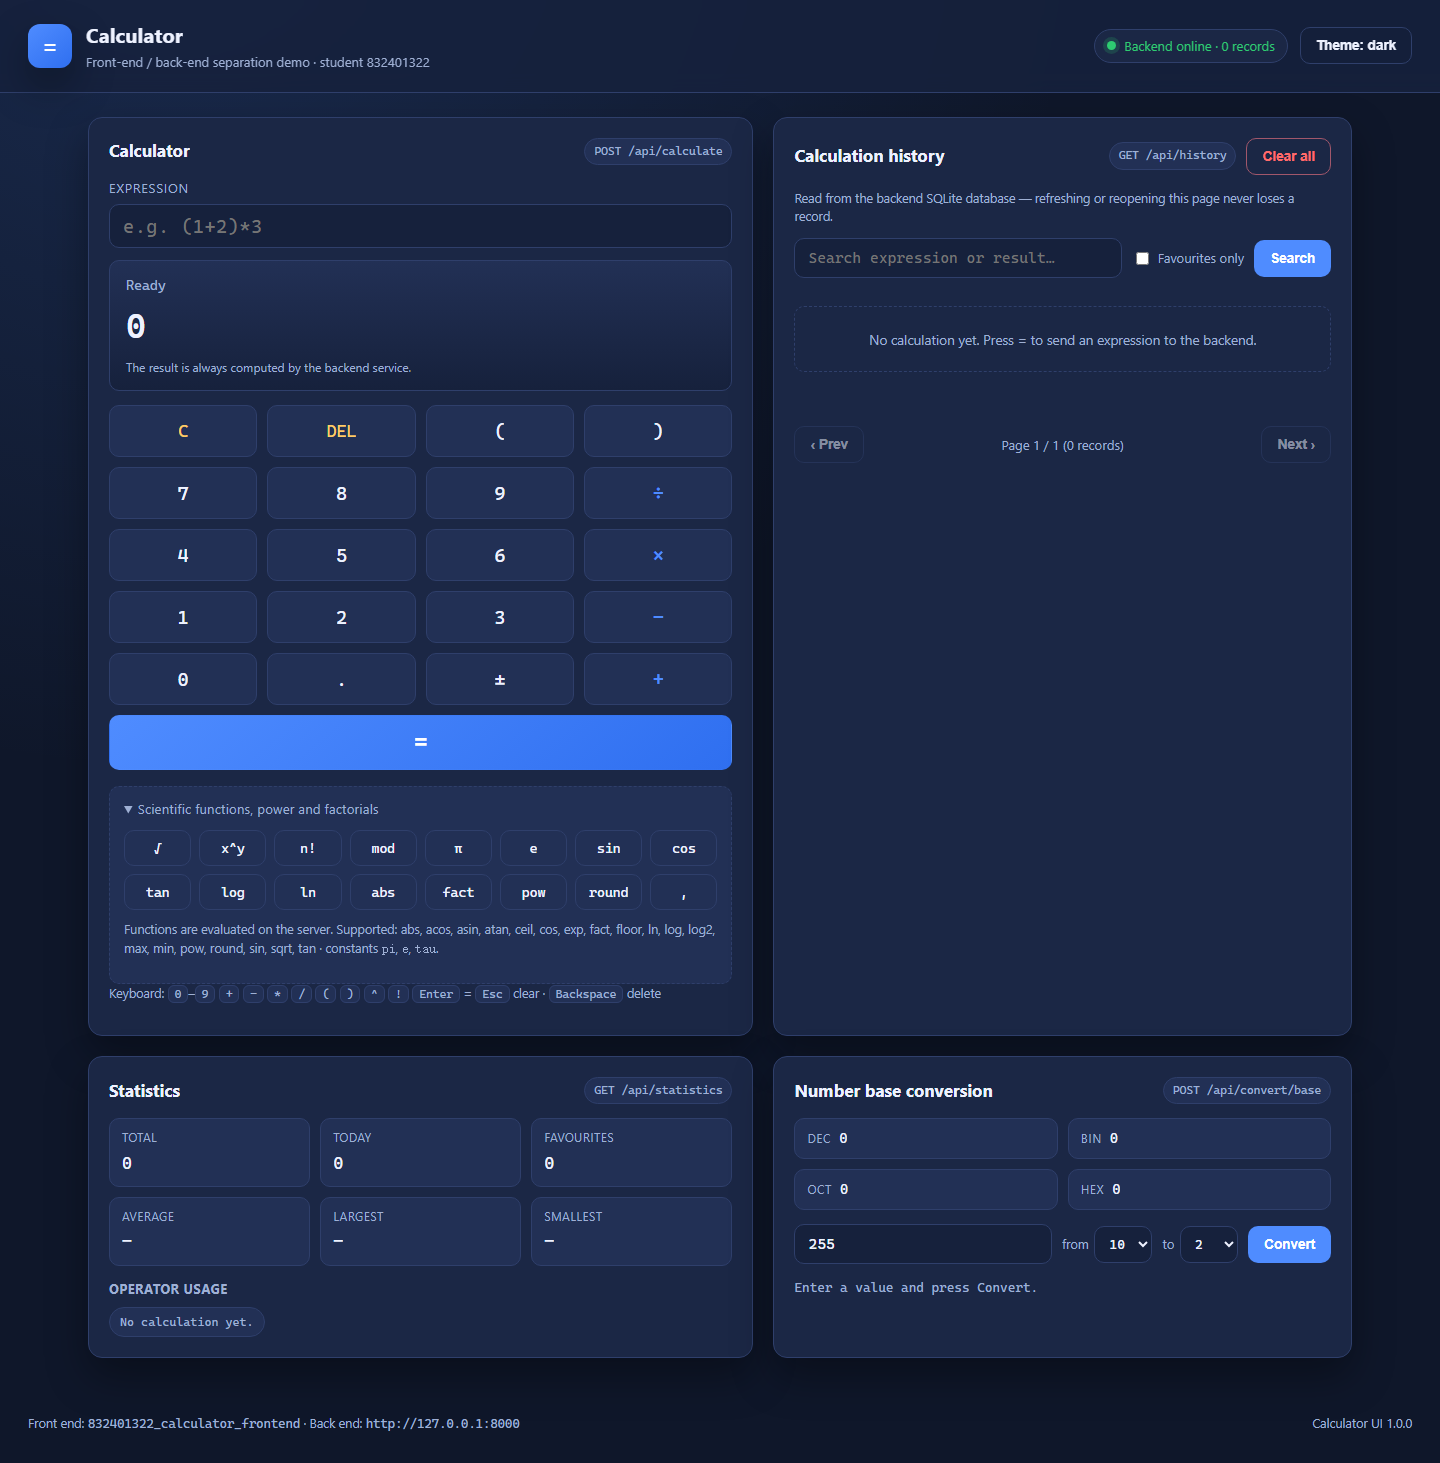Screen dimensions: 1440x1463
Task: Go to Next history page
Action: coord(1296,444)
